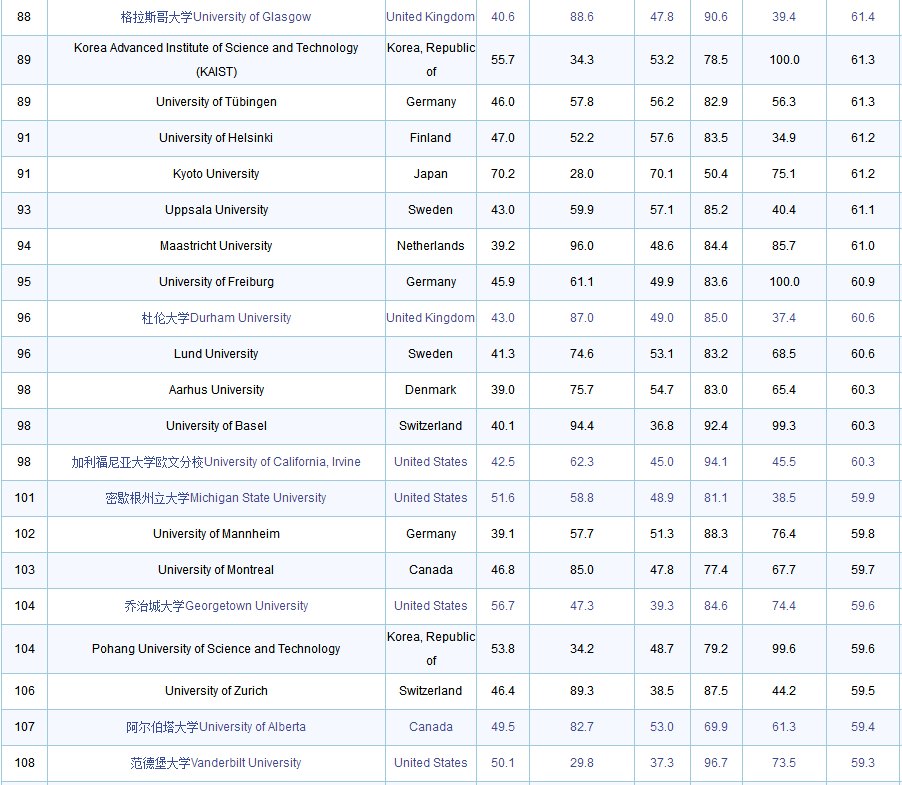Select the University of Zurich cell
Image resolution: width=902 pixels, height=785 pixels.
point(216,691)
